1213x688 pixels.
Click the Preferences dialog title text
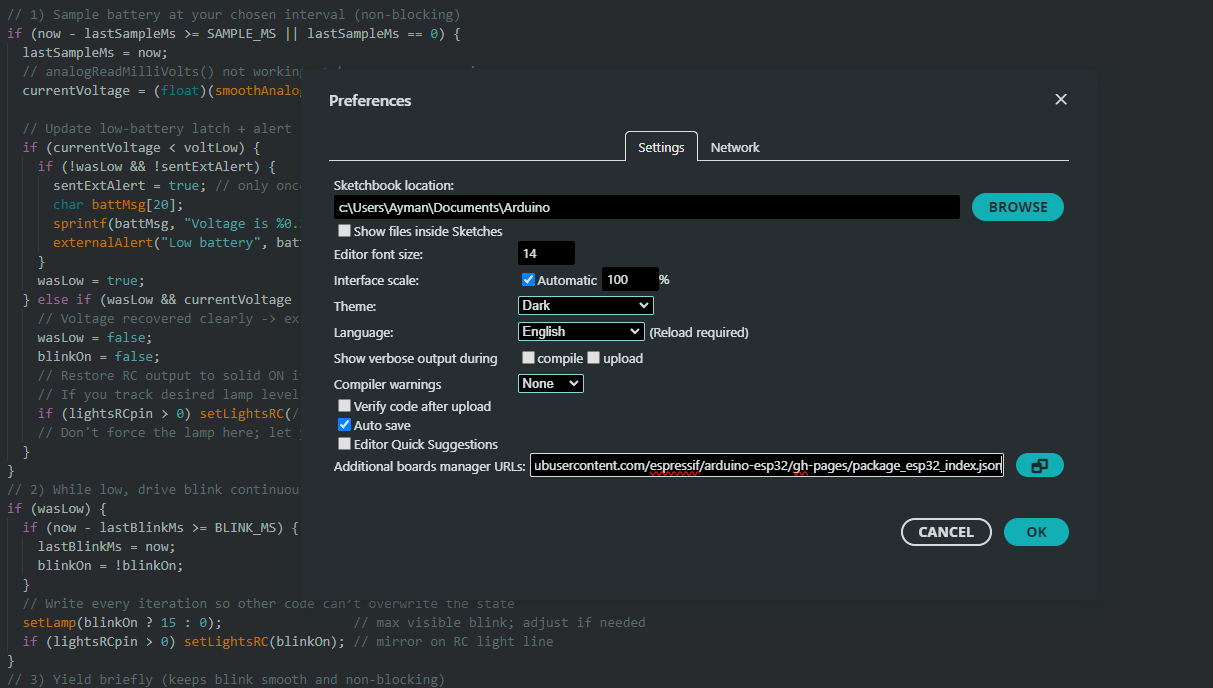point(370,100)
